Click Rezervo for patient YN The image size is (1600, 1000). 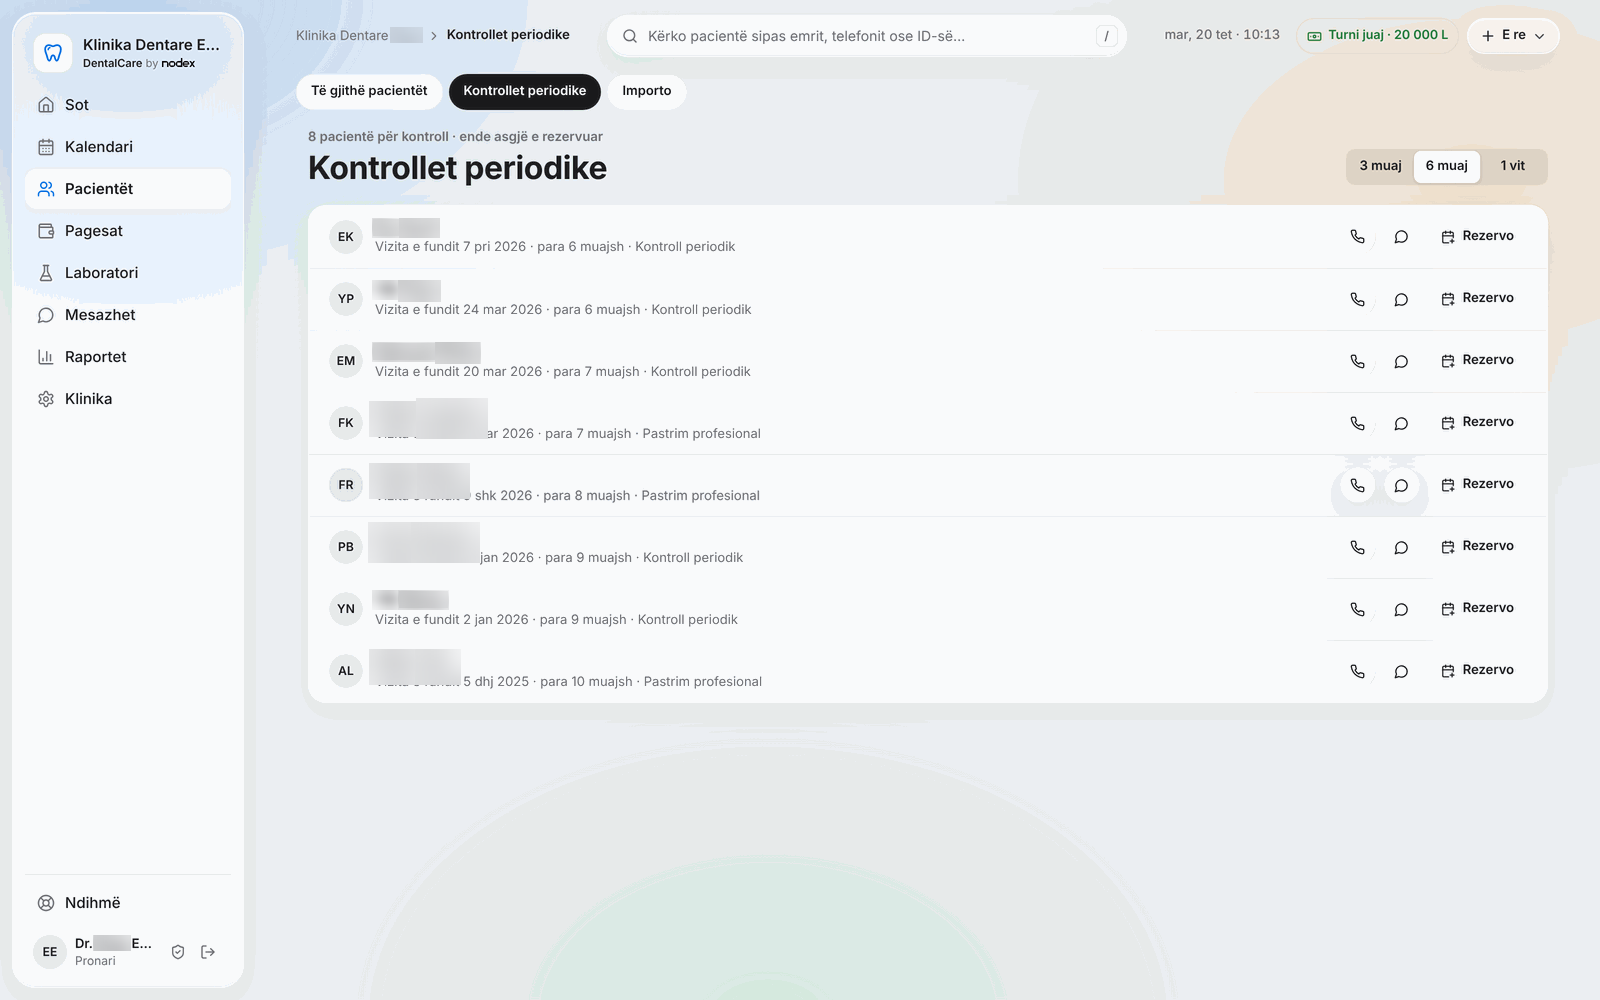(x=1477, y=609)
